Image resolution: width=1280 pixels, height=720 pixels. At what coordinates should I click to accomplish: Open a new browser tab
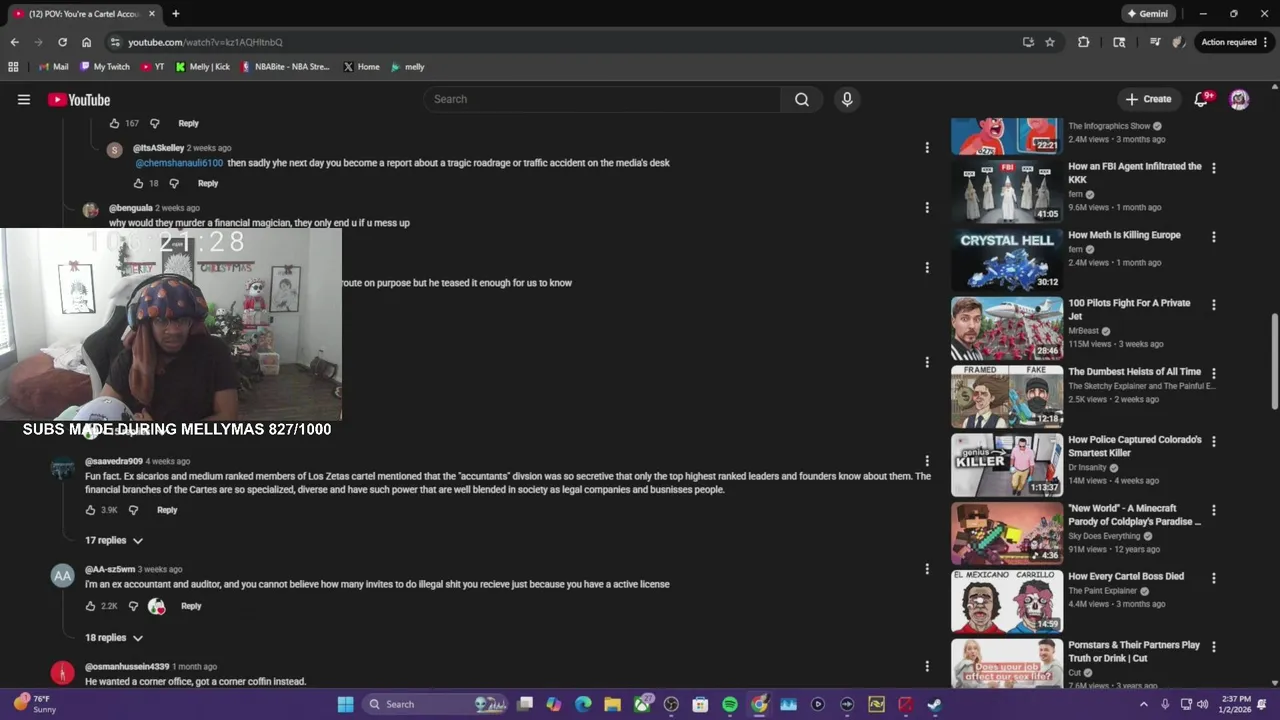(x=176, y=14)
